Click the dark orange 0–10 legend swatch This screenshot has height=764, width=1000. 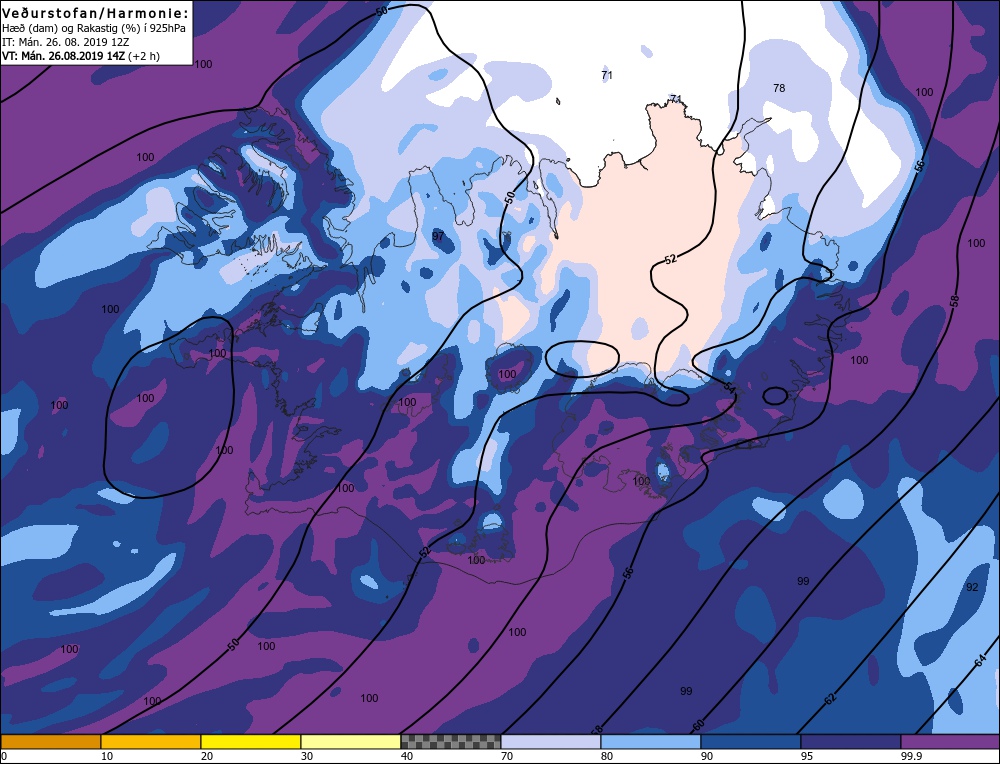pos(51,742)
